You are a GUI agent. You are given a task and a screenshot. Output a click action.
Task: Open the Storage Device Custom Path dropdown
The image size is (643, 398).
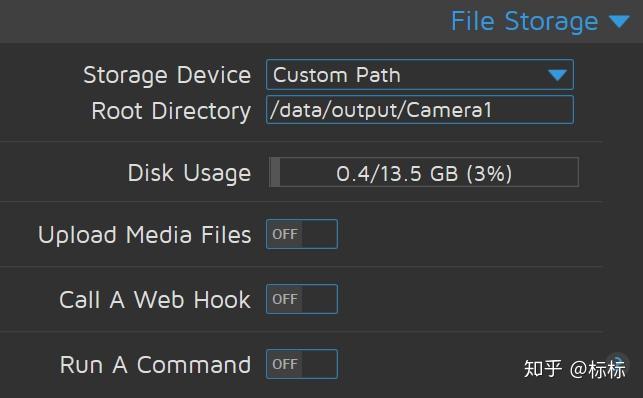pos(420,75)
